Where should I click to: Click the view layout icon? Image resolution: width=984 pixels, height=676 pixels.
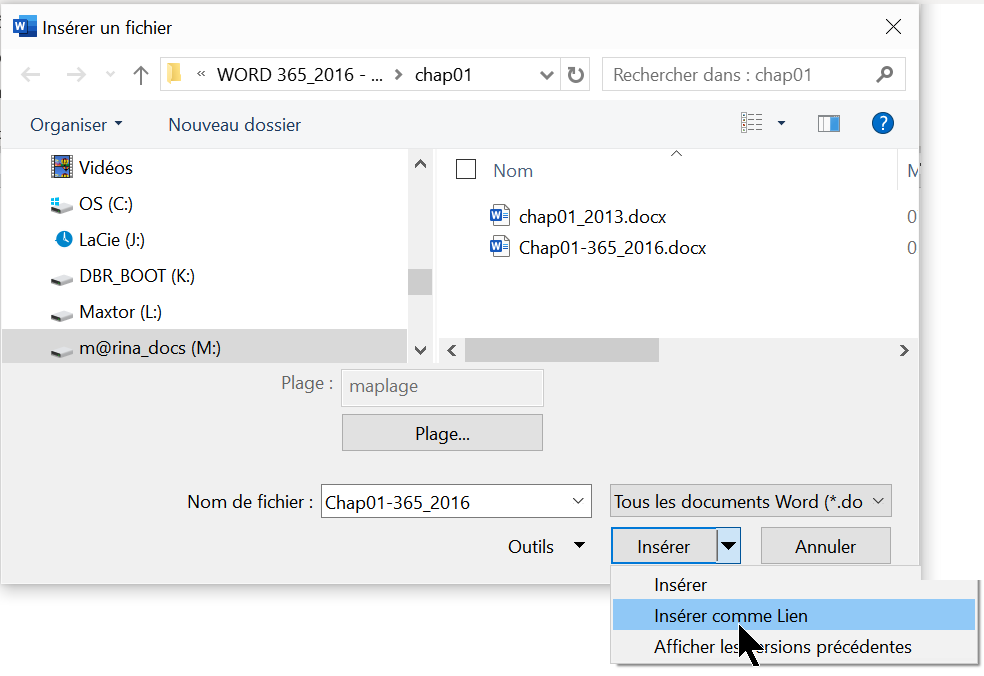click(751, 124)
